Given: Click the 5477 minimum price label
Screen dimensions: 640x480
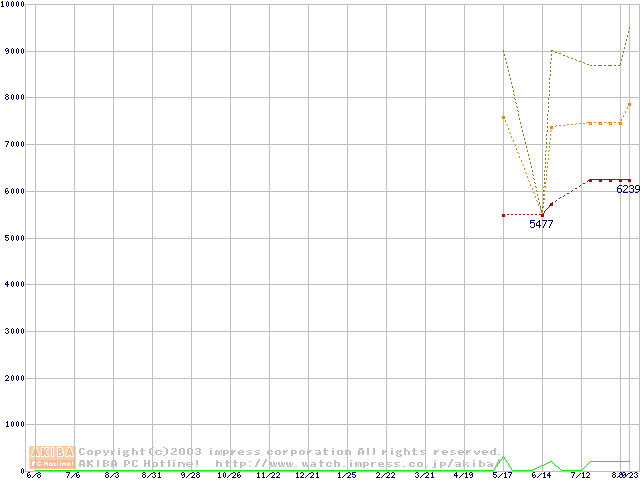Looking at the screenshot, I should [541, 225].
